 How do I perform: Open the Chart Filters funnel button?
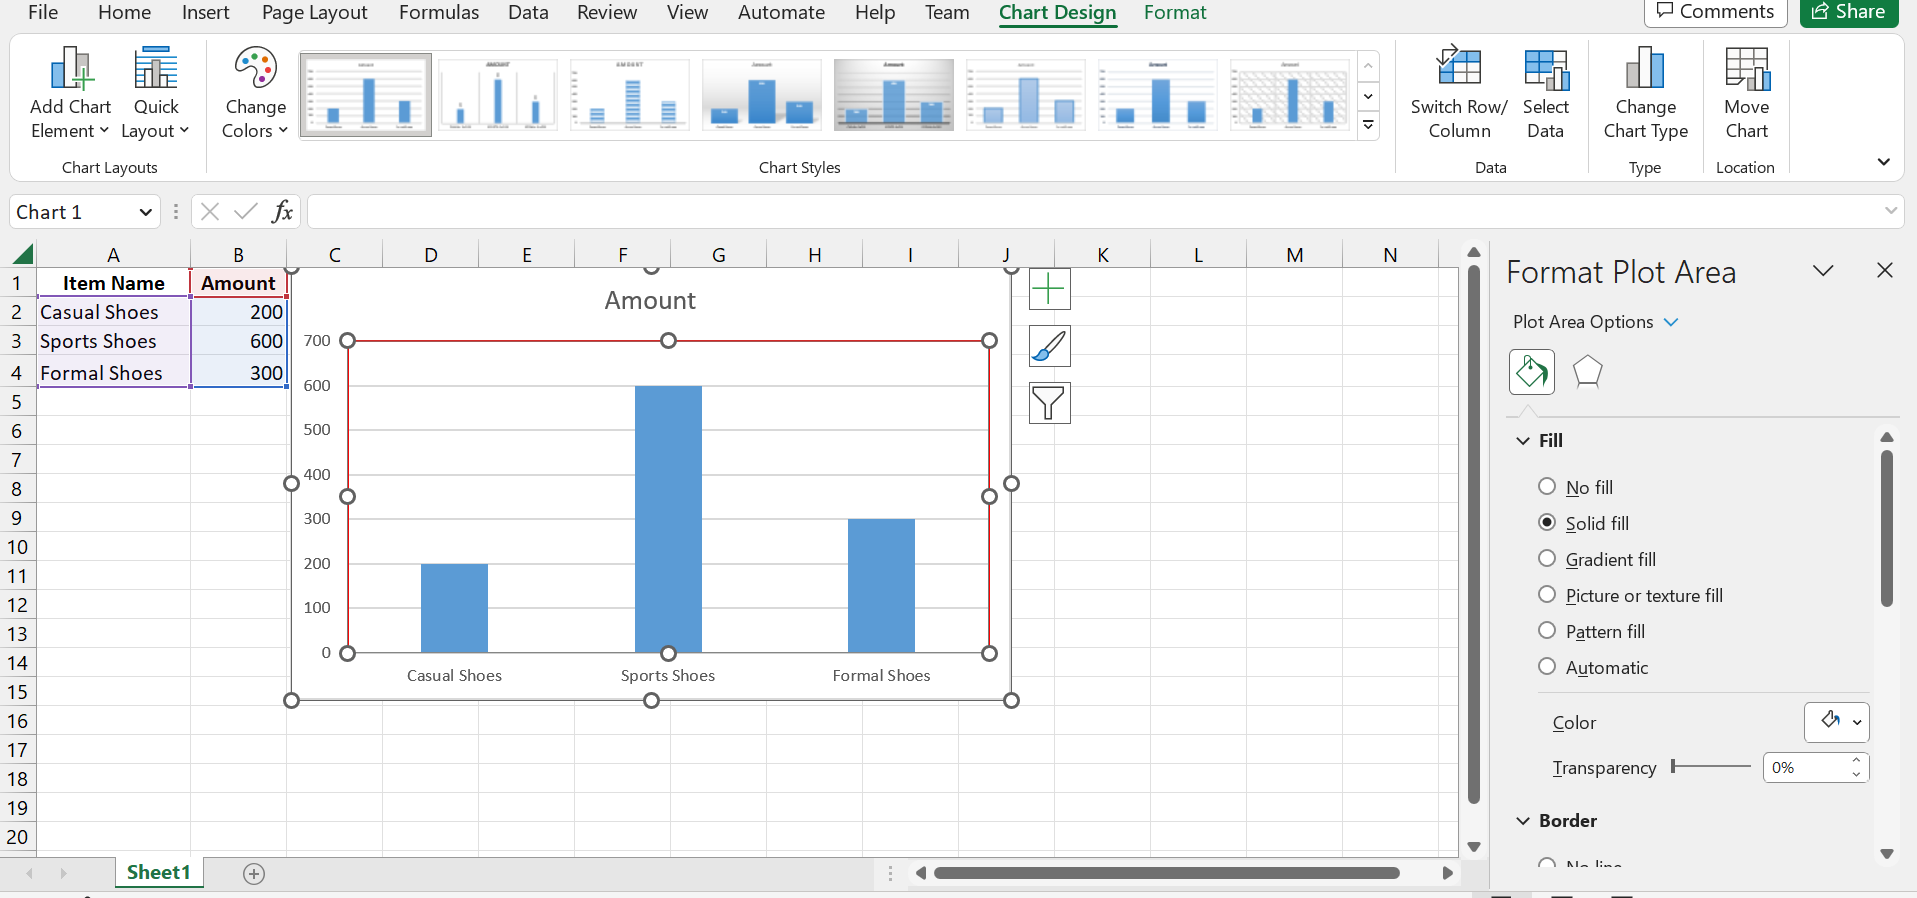click(1049, 403)
